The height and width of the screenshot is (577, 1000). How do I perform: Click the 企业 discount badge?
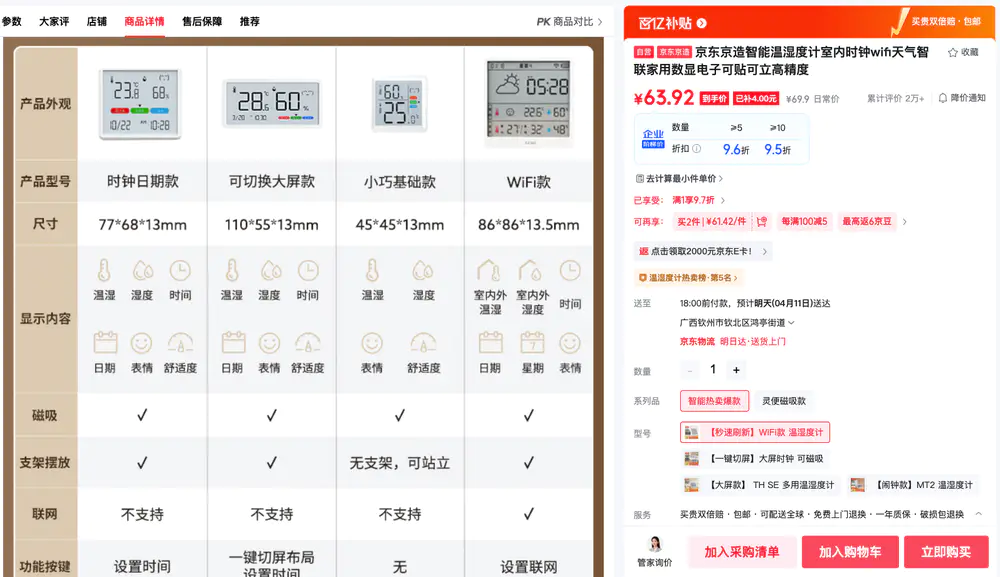[x=653, y=138]
